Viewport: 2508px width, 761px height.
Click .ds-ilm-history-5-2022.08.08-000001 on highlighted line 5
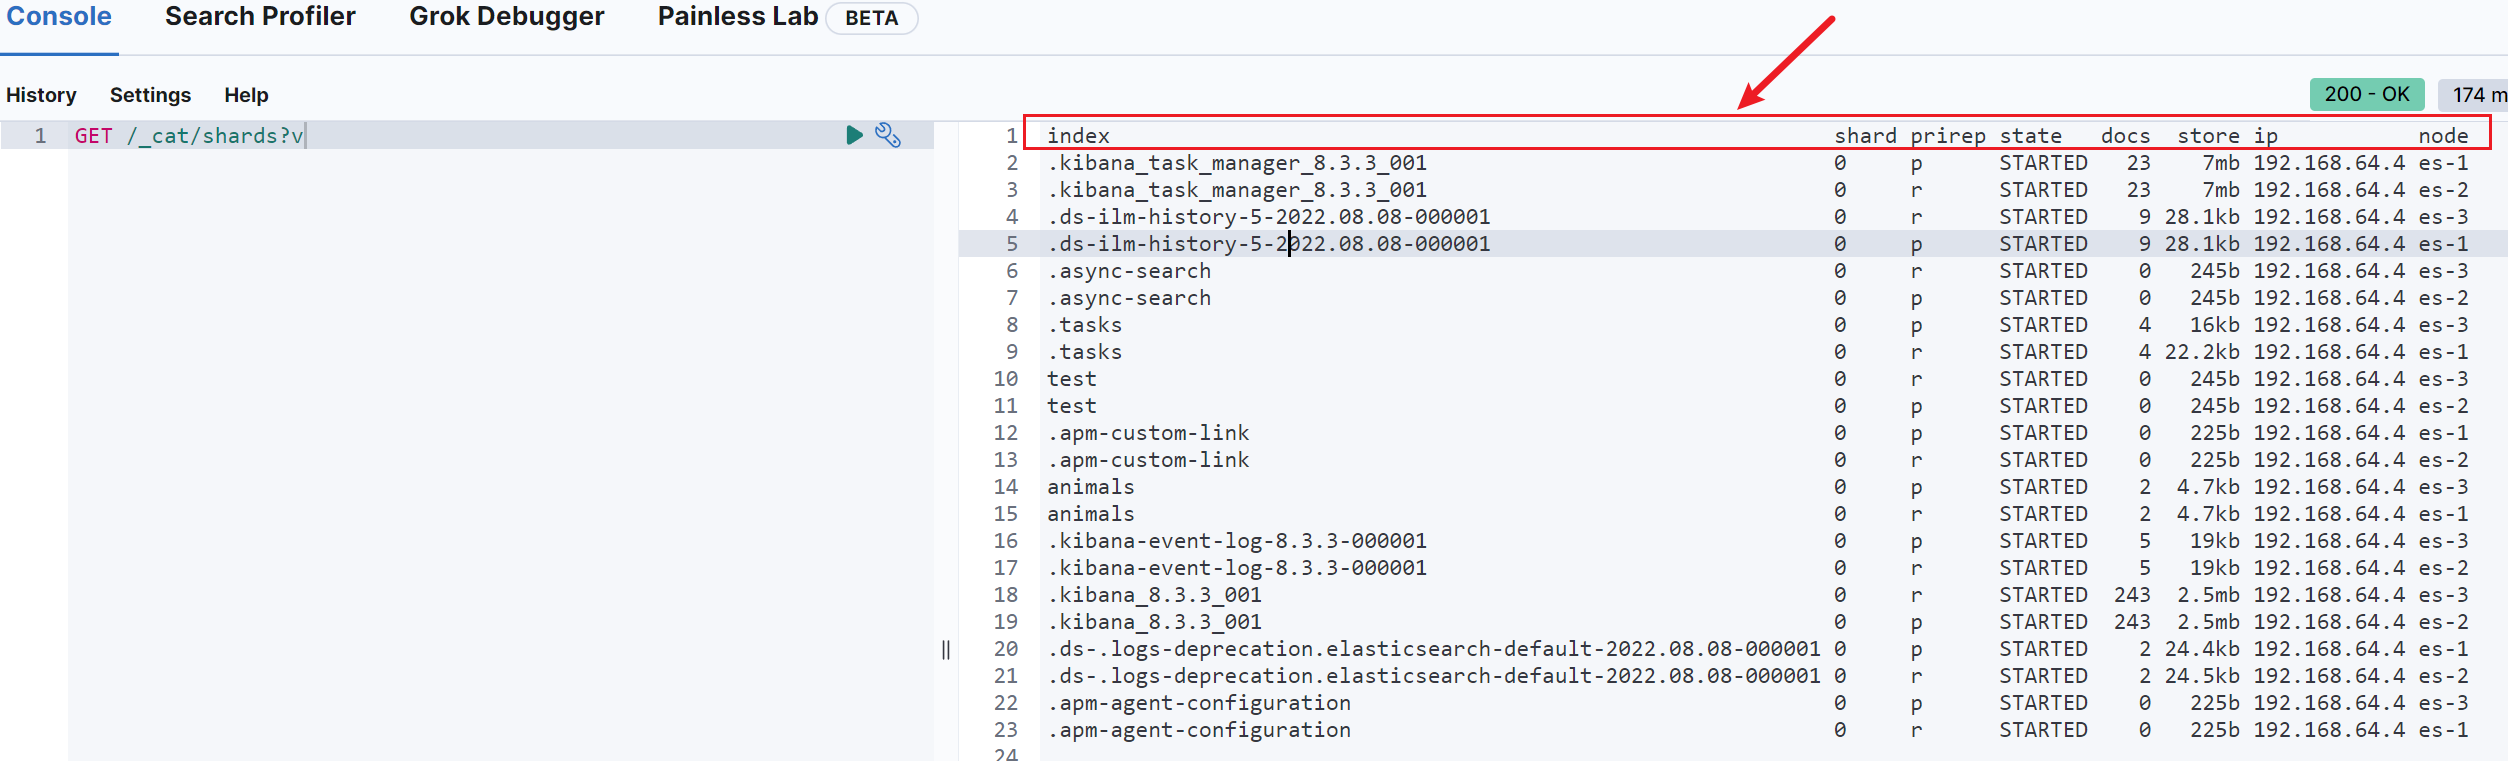[1269, 244]
